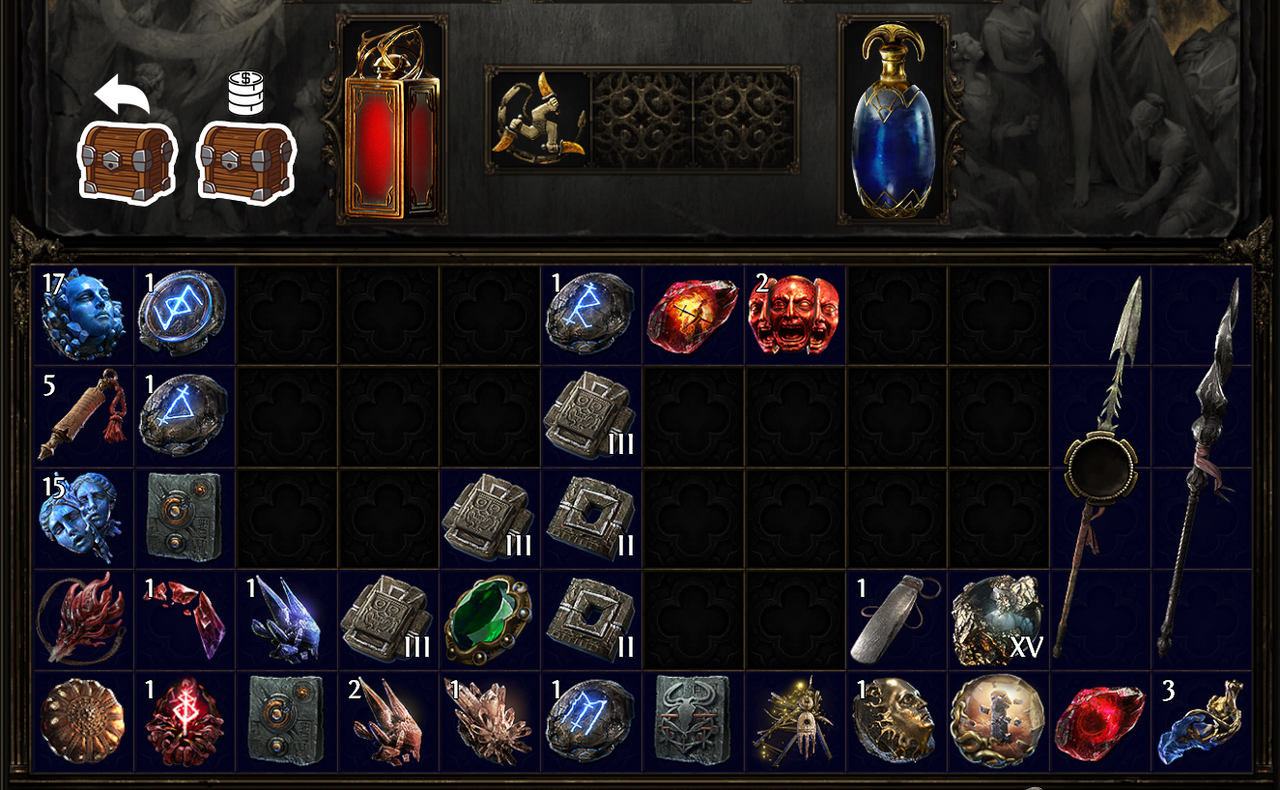The height and width of the screenshot is (790, 1280).
Task: Click the blue and gold item stack of 3
Action: click(1201, 721)
